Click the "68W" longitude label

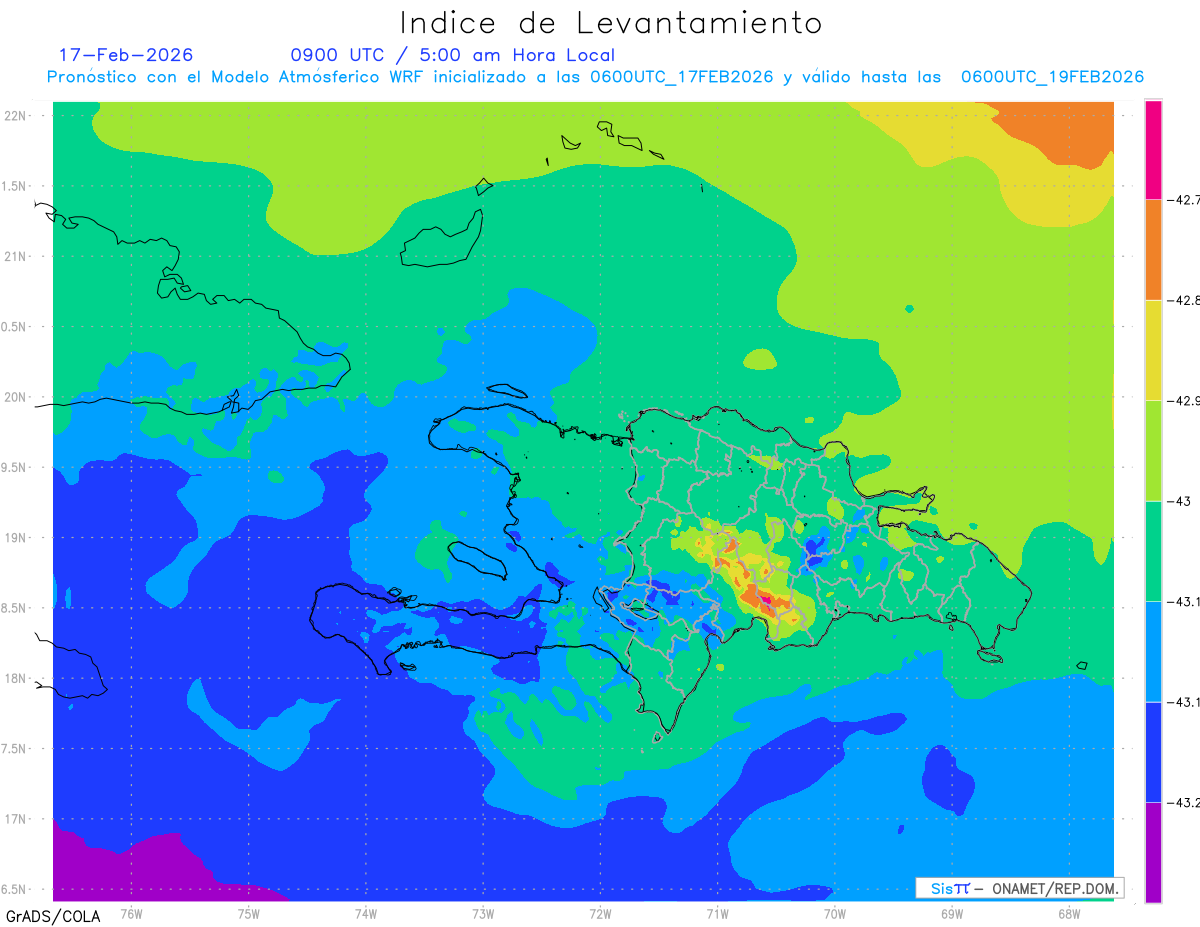tap(1069, 913)
